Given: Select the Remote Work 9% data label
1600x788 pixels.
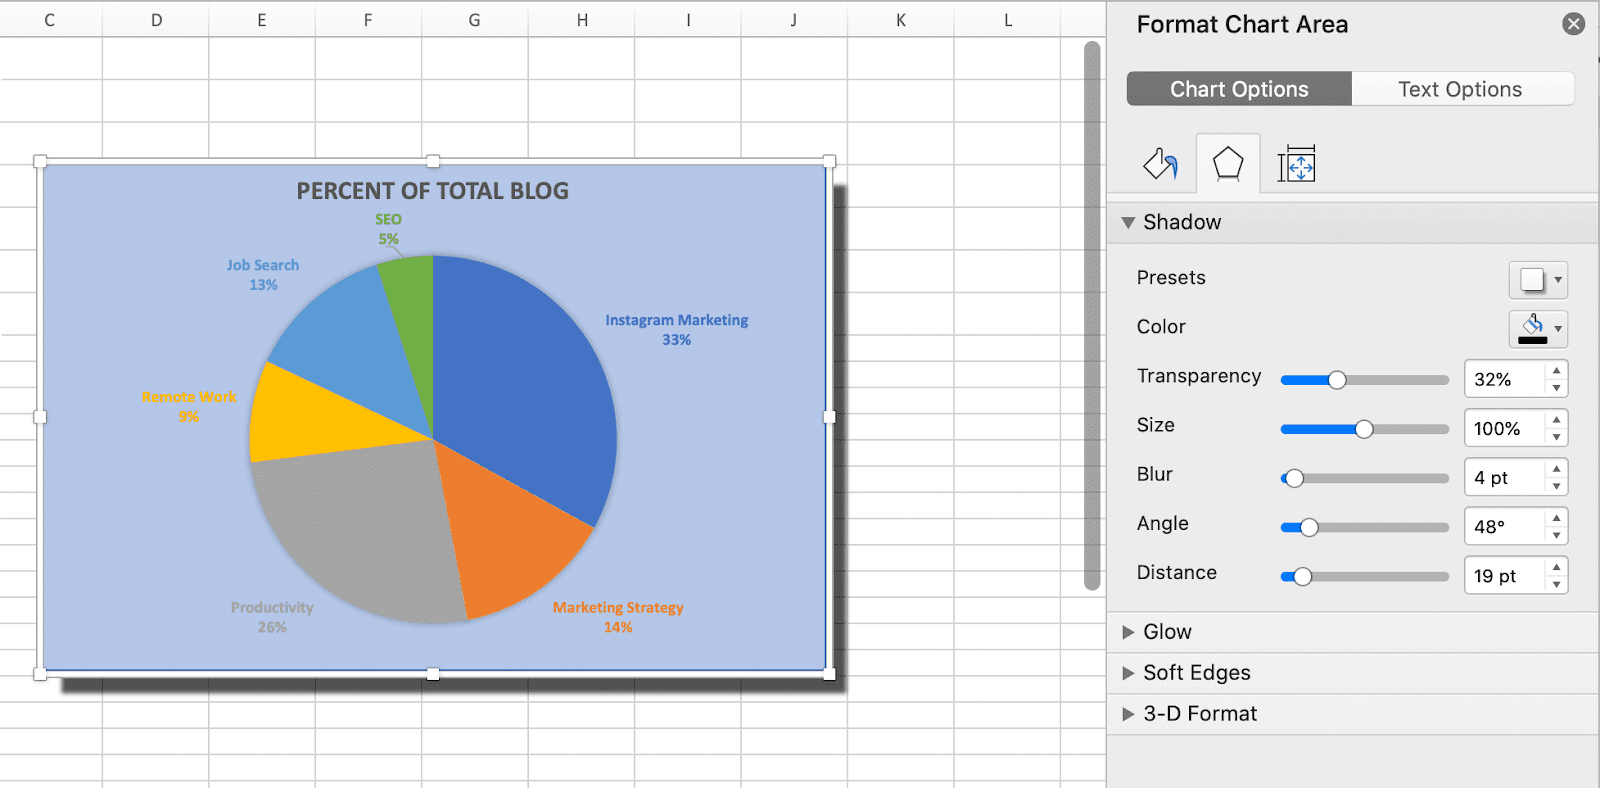Looking at the screenshot, I should pos(189,407).
